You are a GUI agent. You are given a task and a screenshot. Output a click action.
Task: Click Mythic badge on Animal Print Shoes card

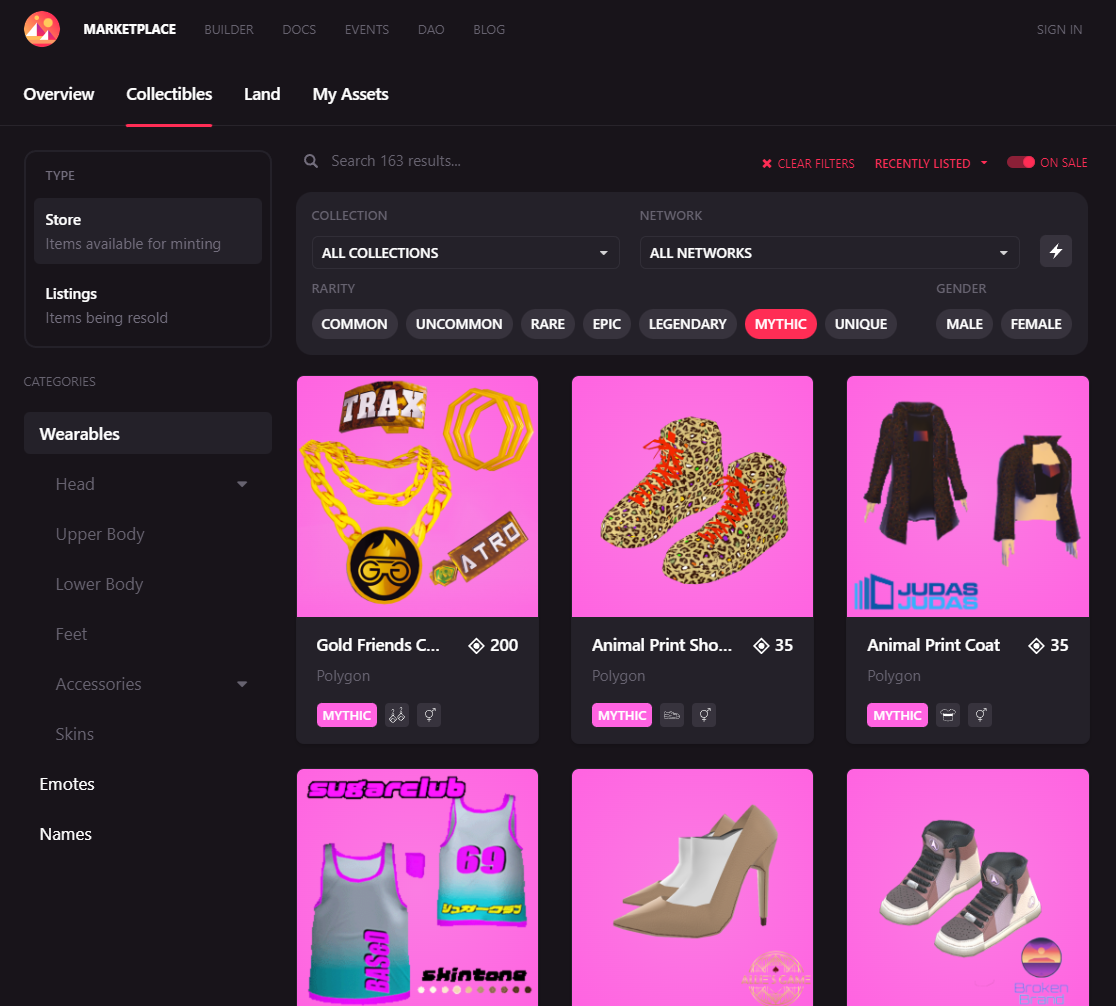tap(622, 715)
